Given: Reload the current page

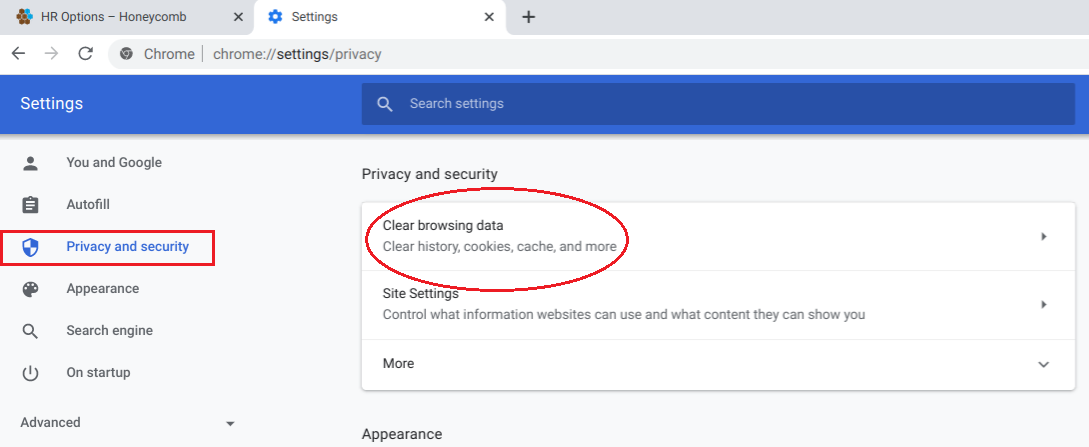Looking at the screenshot, I should [x=85, y=54].
